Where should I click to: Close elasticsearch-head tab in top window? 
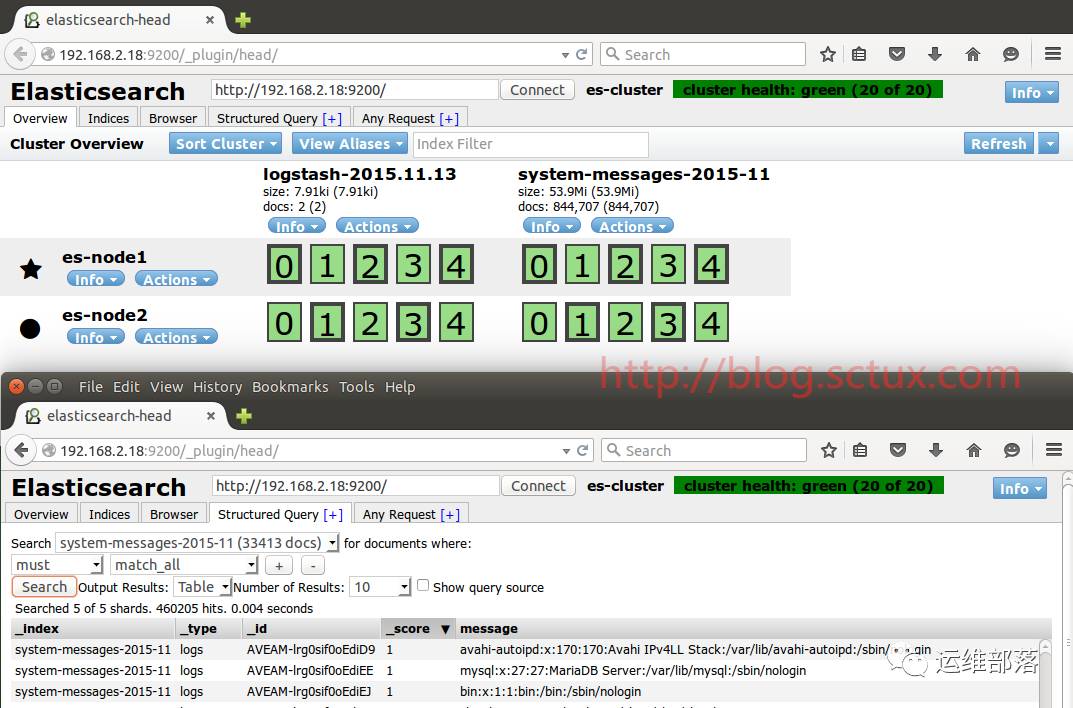point(210,20)
